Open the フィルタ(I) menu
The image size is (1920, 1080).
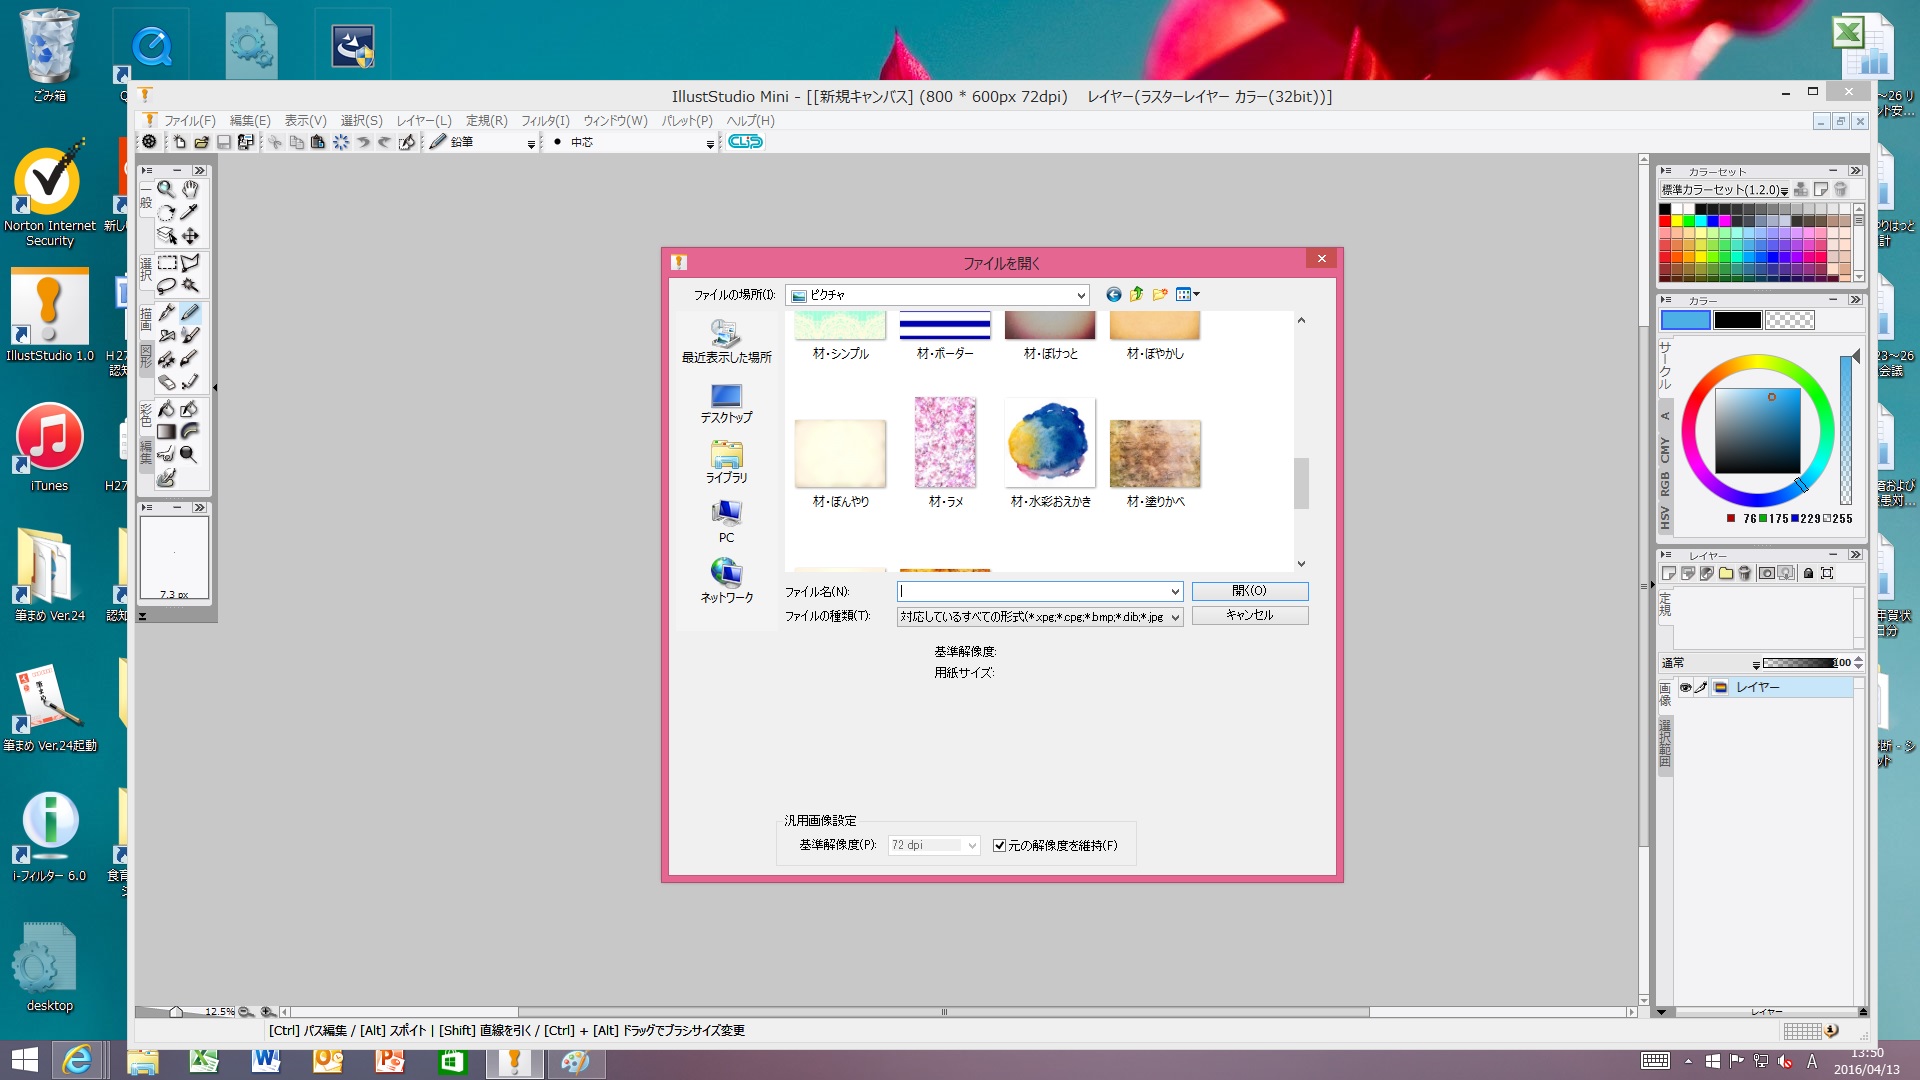(x=545, y=121)
